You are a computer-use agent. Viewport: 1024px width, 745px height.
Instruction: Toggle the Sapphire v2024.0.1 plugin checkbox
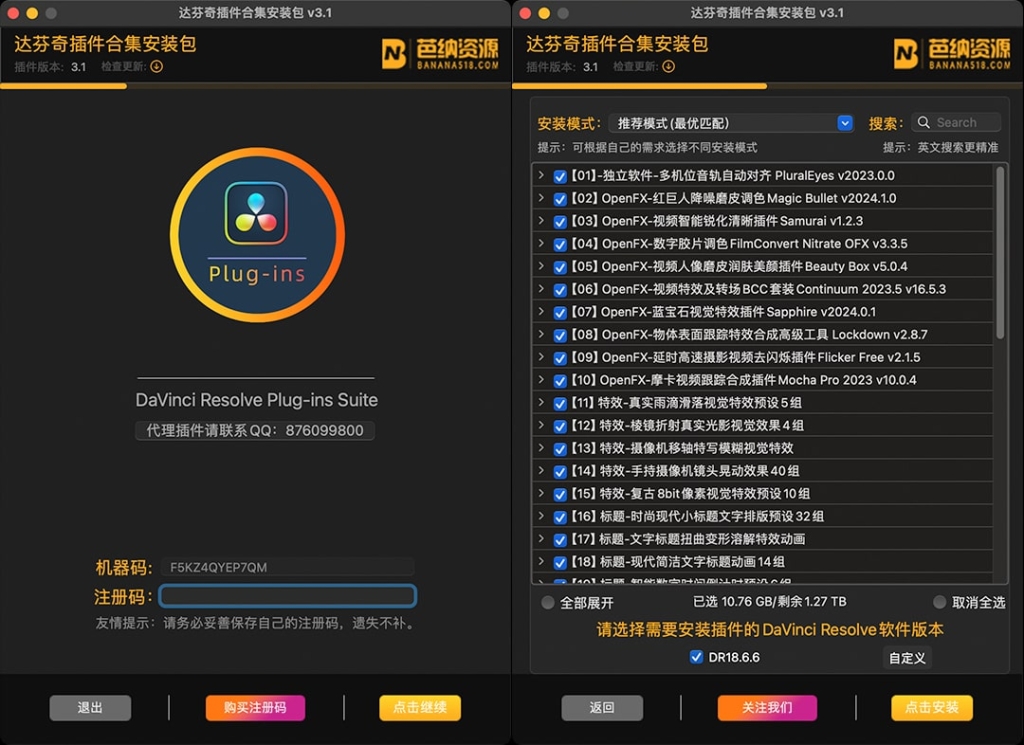560,312
